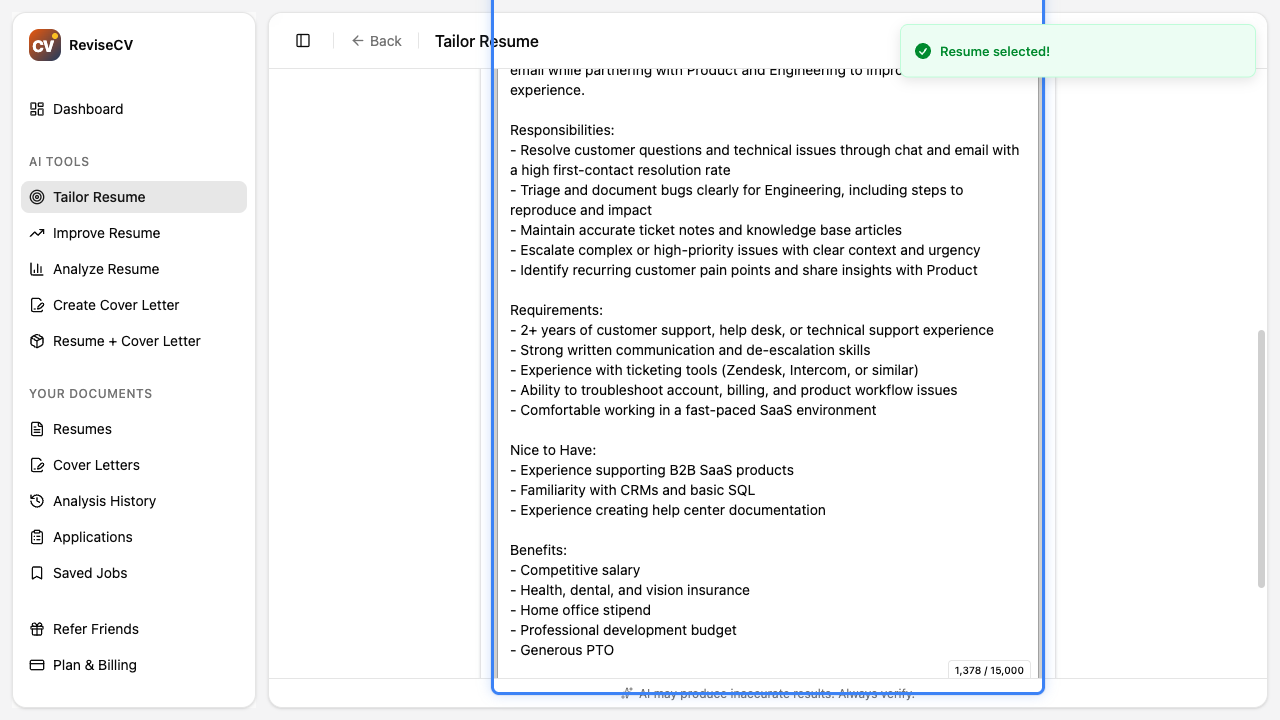Click the Create Cover Letter pen icon
This screenshot has width=1280, height=720.
coord(37,305)
